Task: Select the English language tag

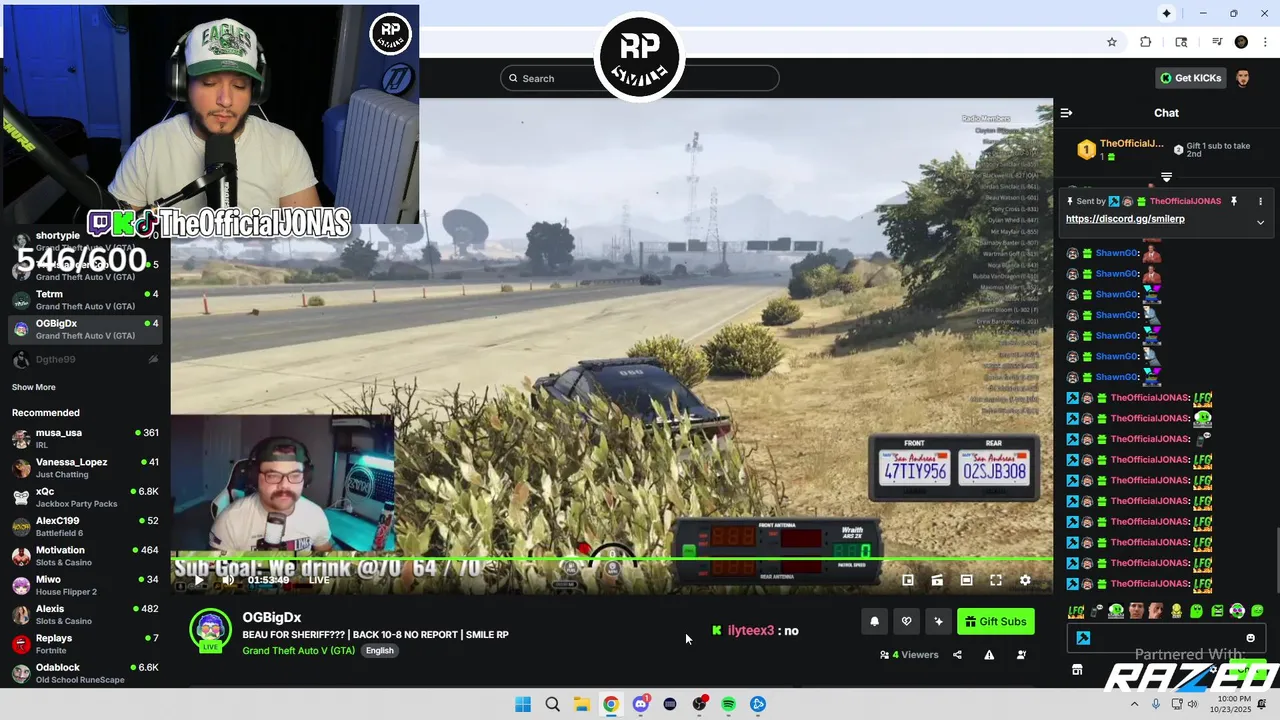Action: (x=379, y=650)
